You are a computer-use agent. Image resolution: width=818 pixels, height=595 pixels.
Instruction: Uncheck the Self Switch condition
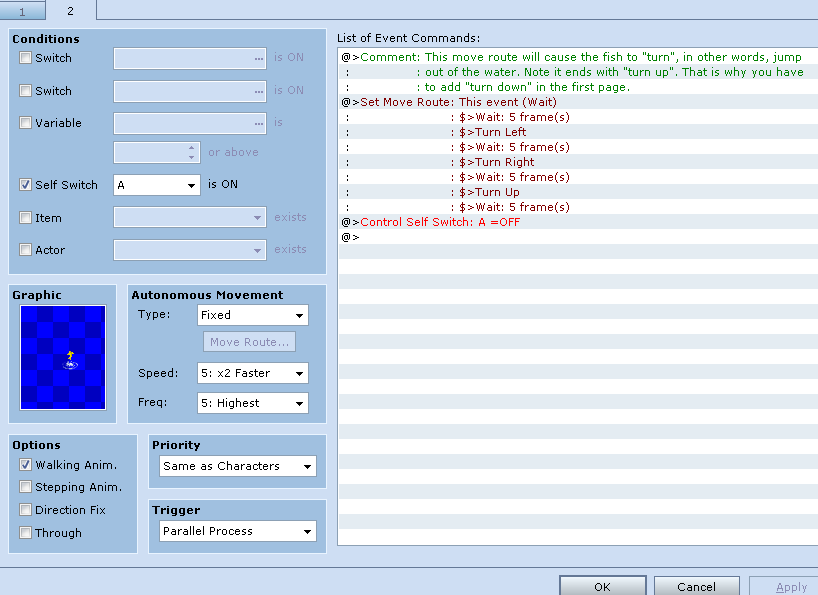point(25,185)
